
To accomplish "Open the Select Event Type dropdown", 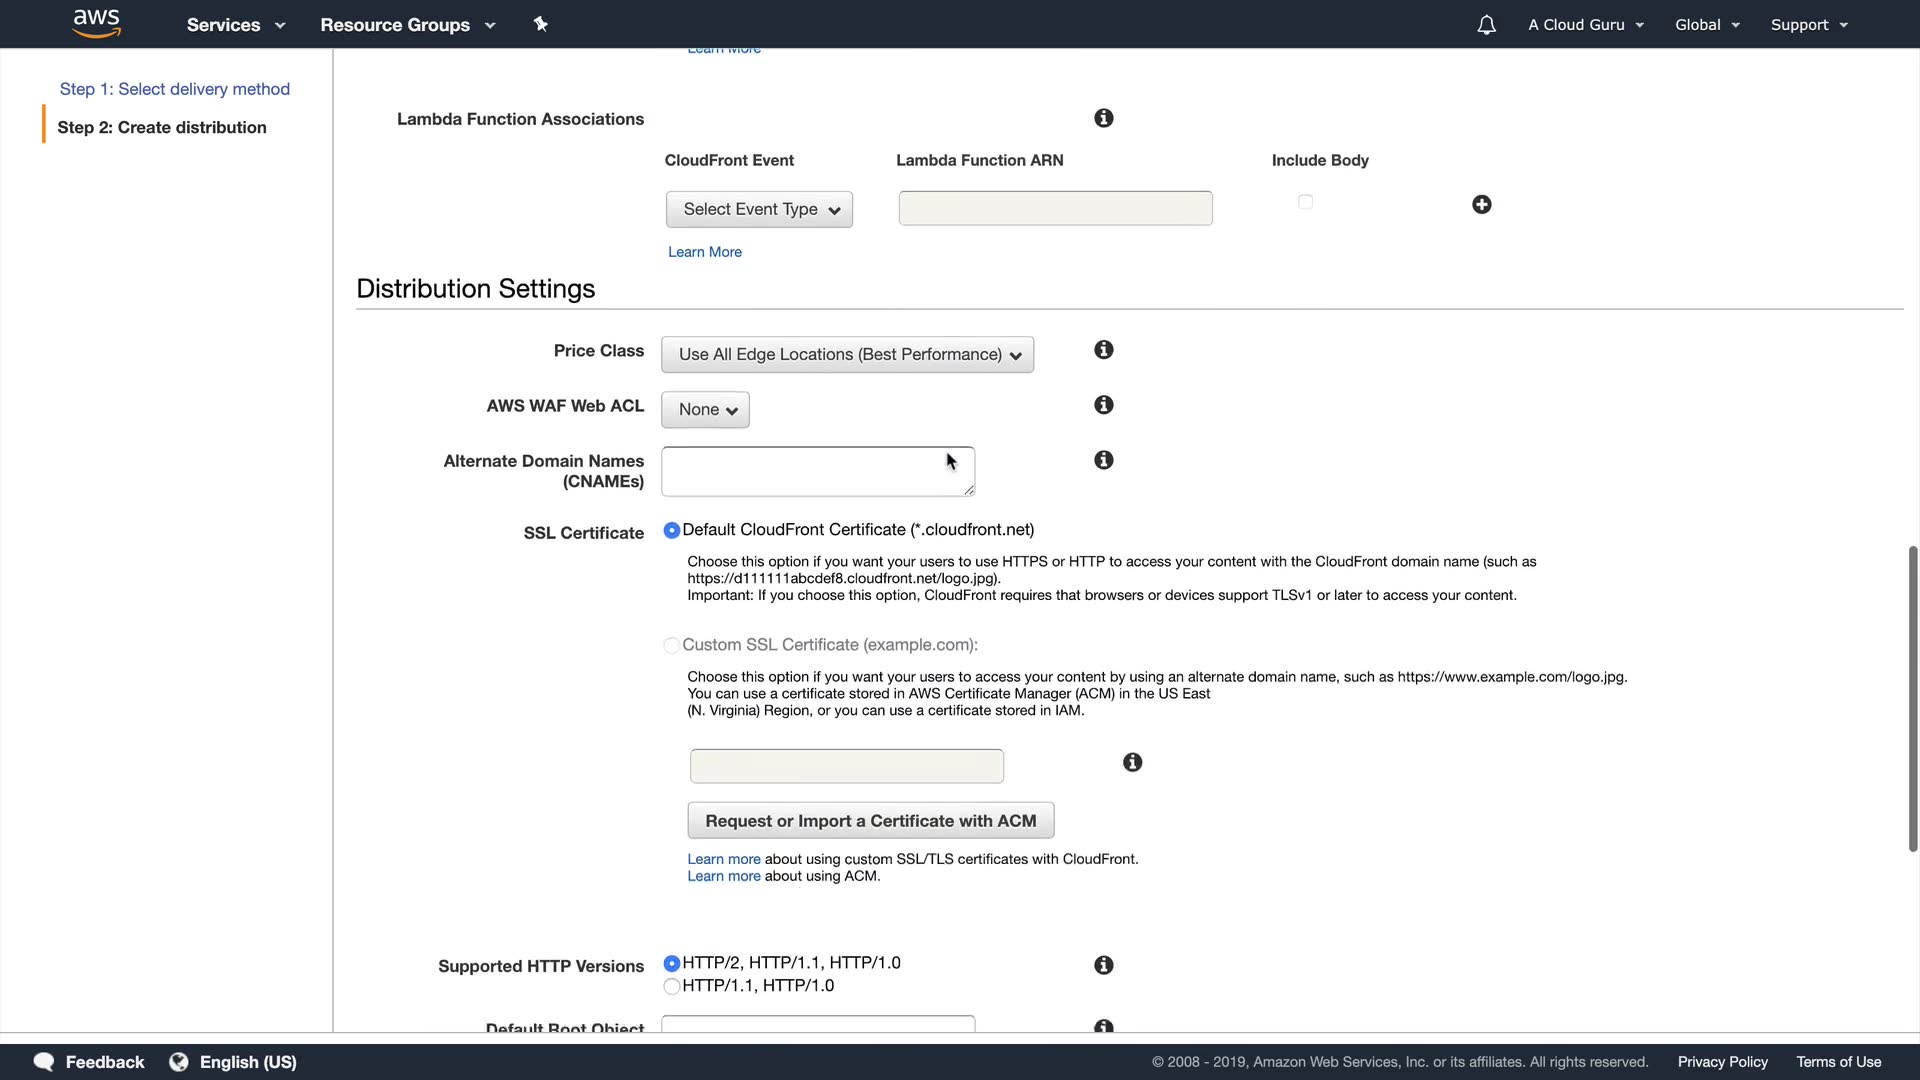I will click(x=759, y=210).
